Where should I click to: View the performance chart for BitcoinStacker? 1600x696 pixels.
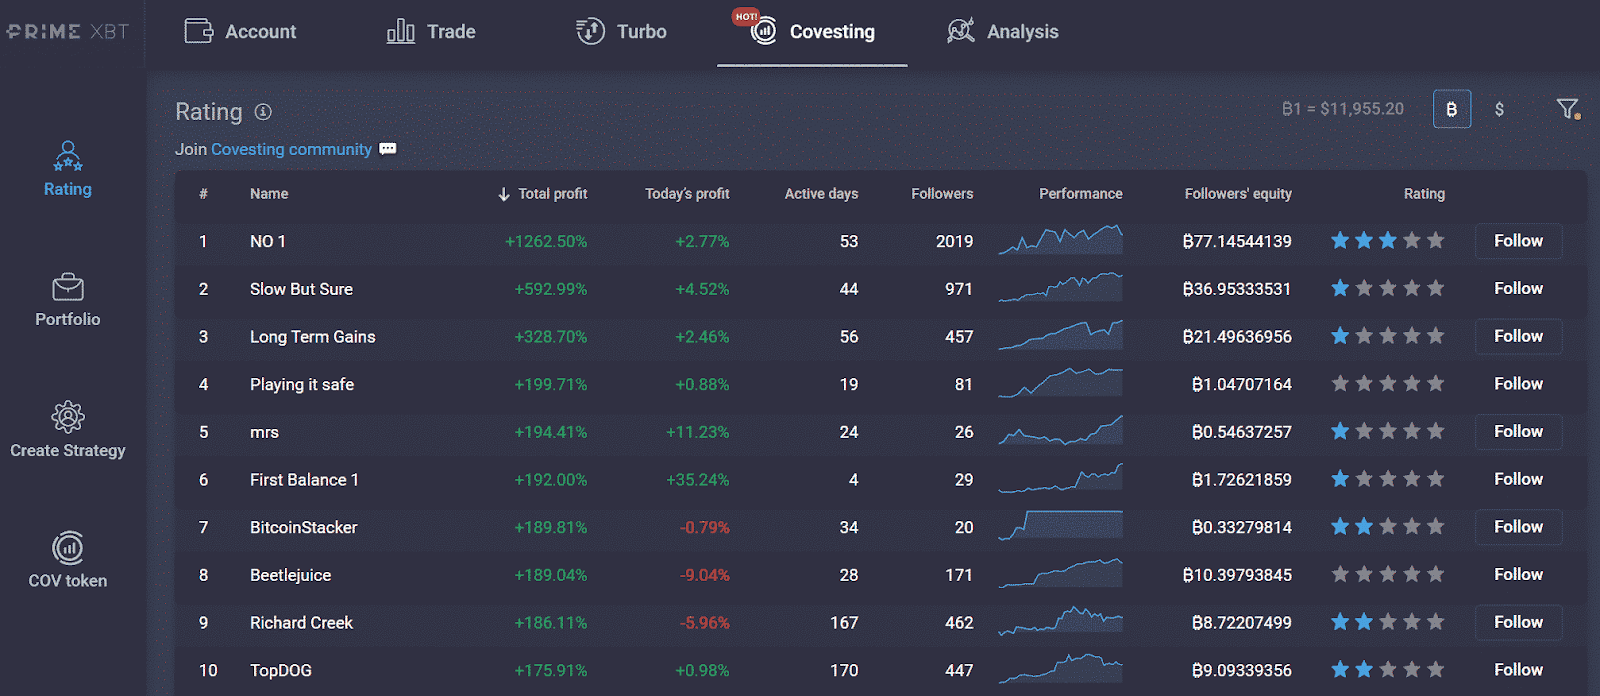point(1060,526)
